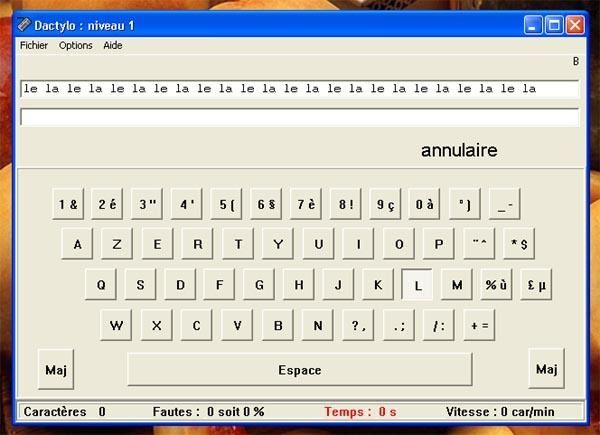Click the I key

click(x=359, y=244)
